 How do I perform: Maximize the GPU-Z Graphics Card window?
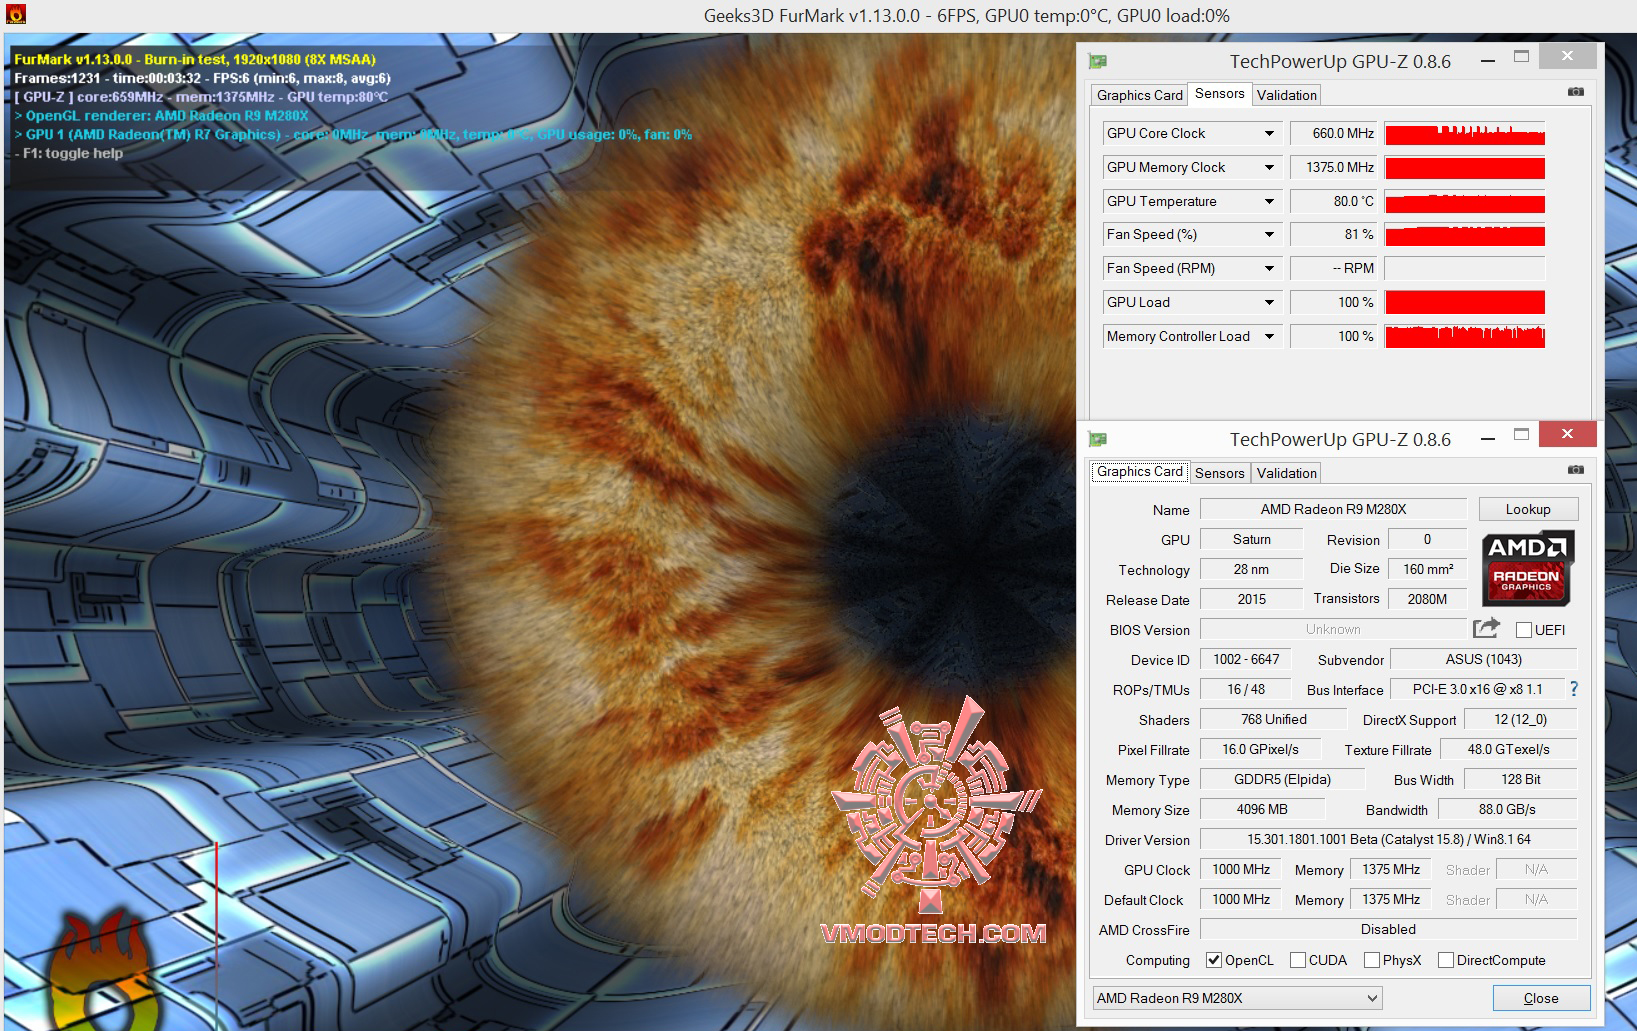1522,435
